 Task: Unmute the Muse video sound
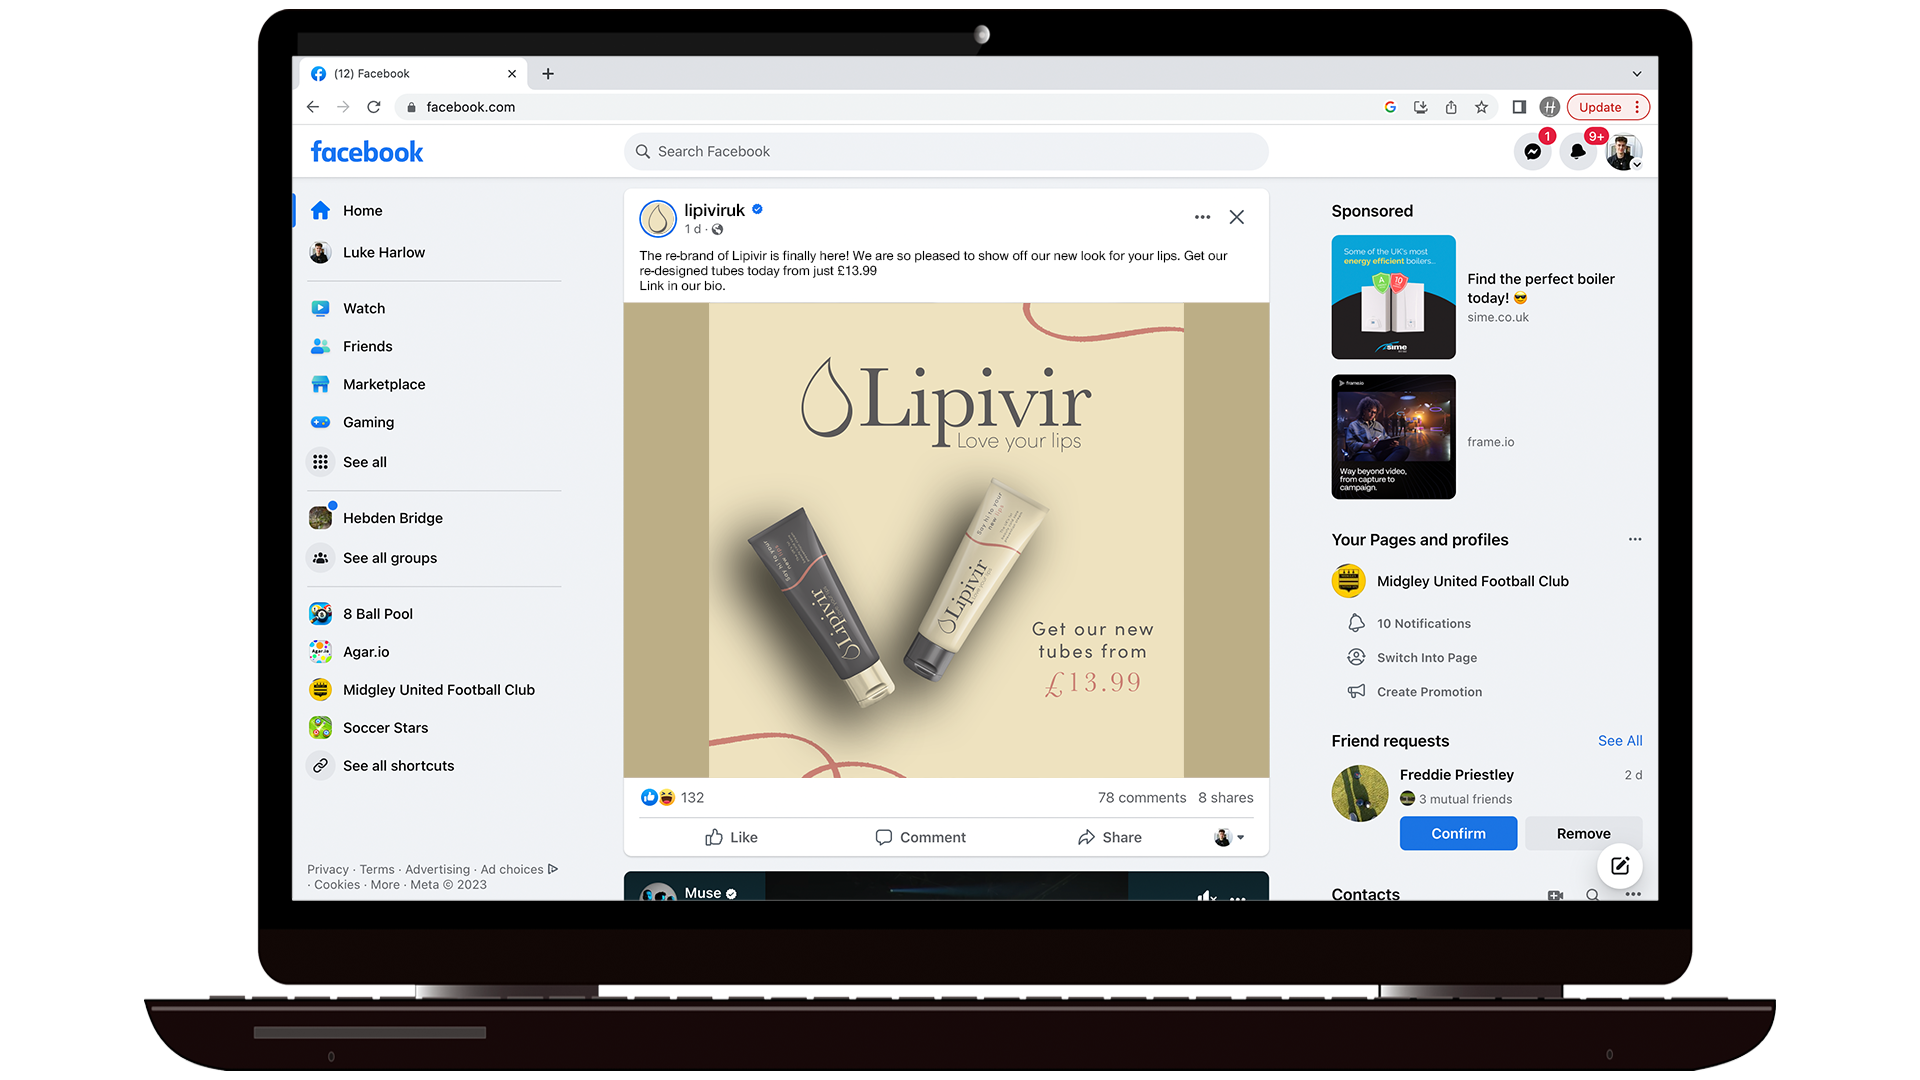(x=1206, y=896)
